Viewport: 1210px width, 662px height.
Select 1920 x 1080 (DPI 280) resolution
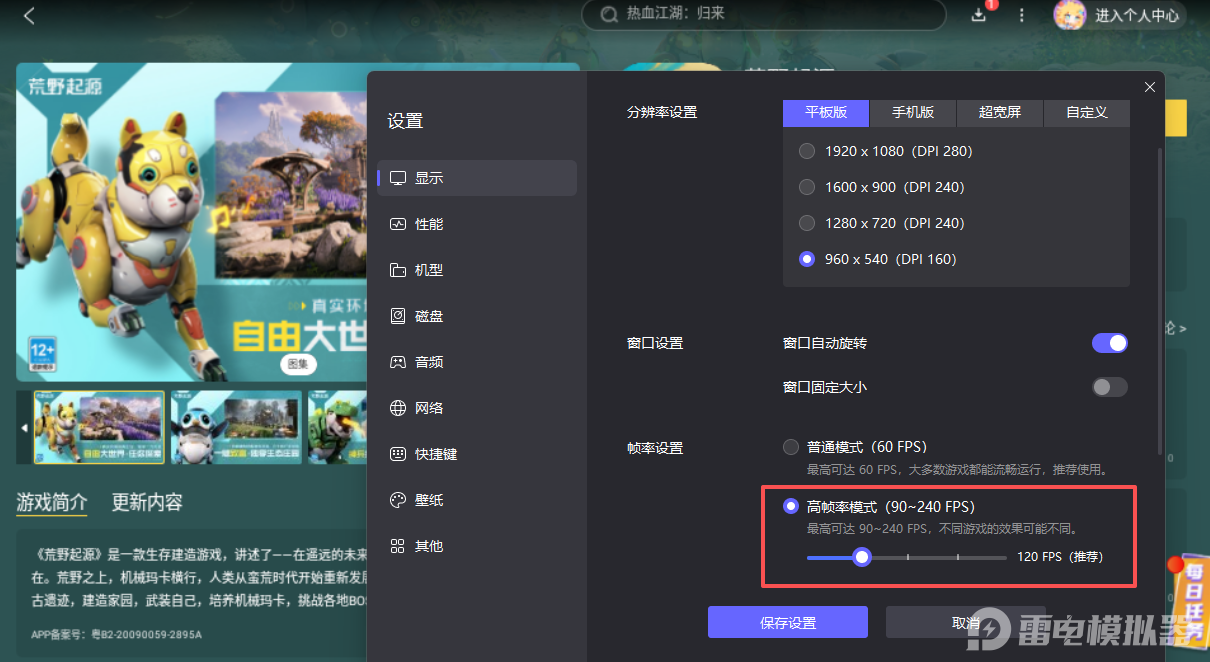(807, 151)
